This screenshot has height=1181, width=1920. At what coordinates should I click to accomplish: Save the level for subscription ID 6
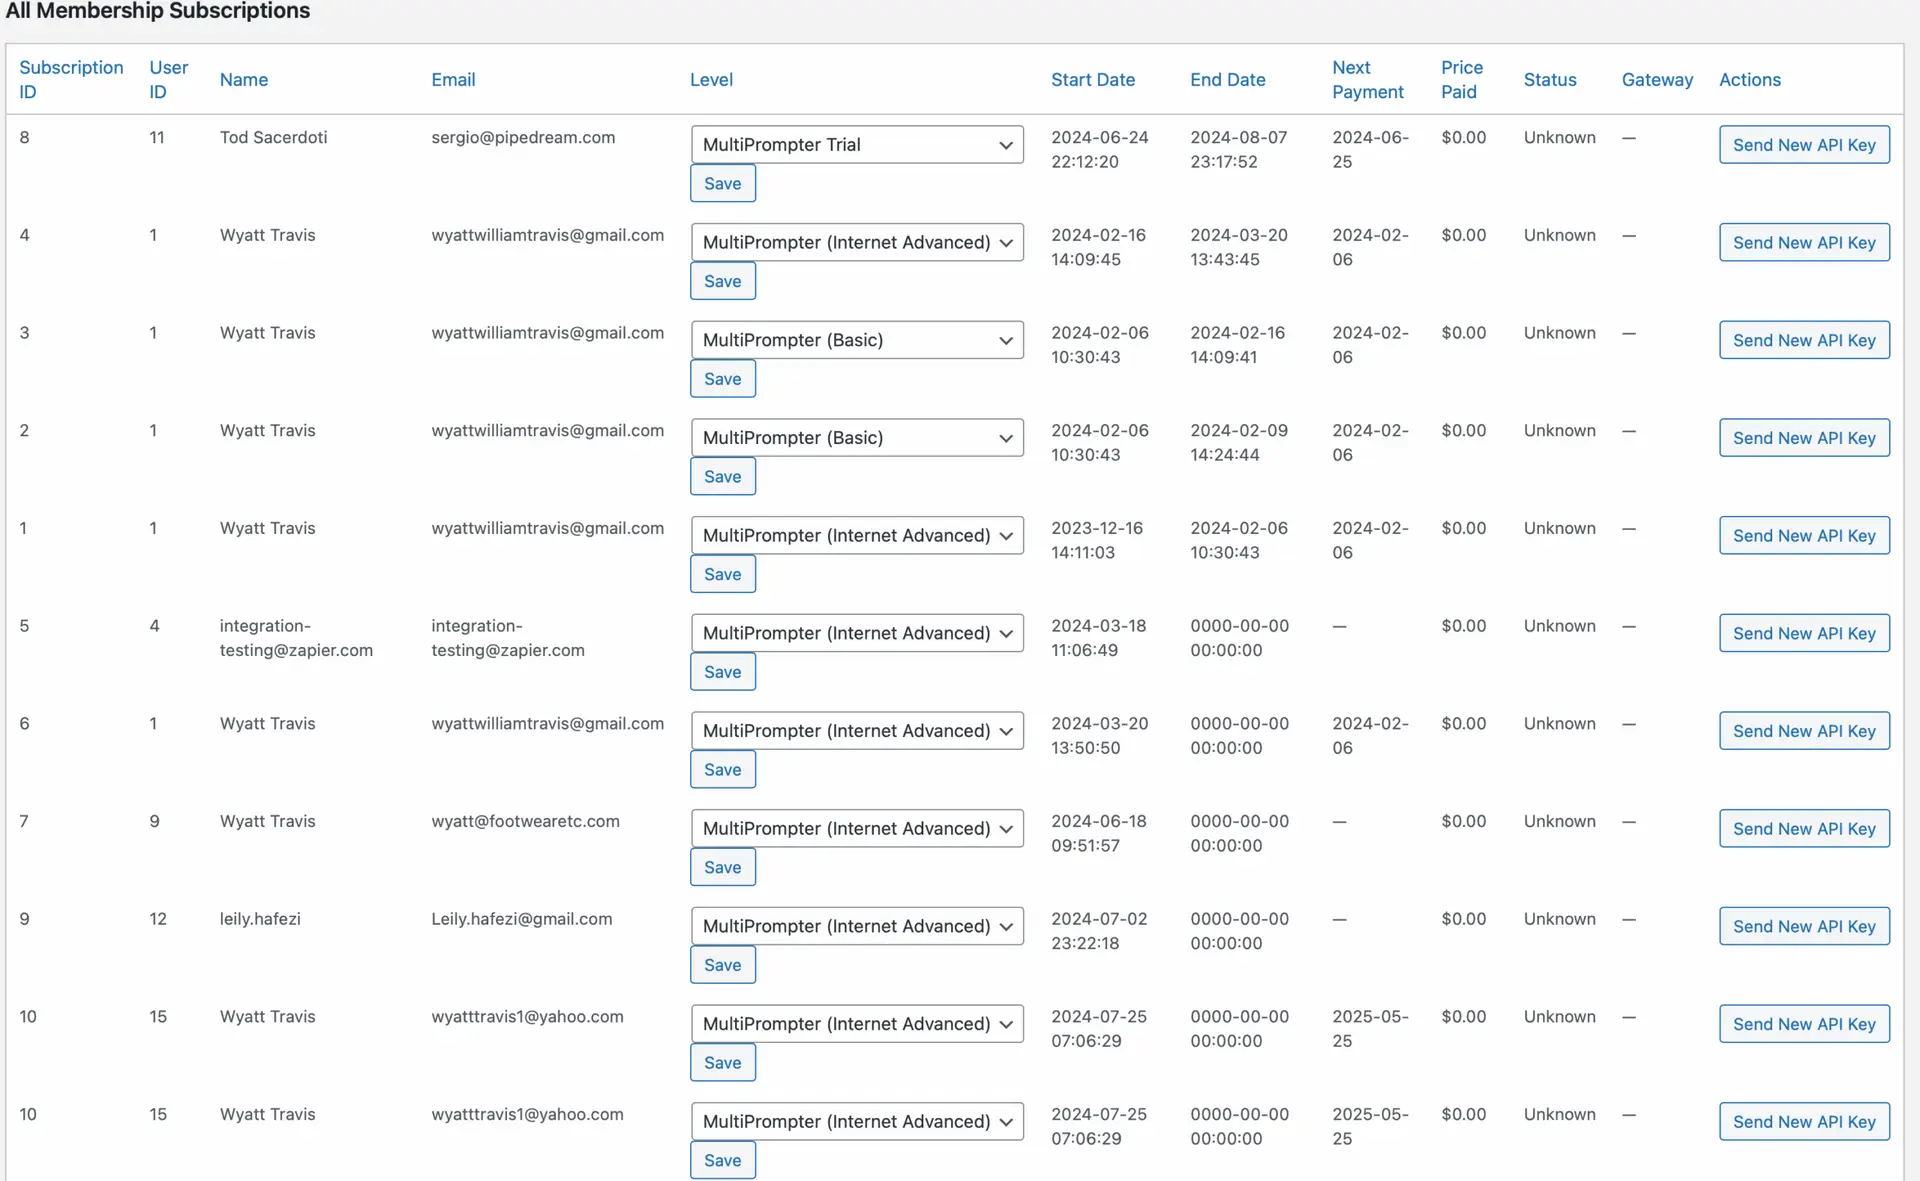pos(722,769)
